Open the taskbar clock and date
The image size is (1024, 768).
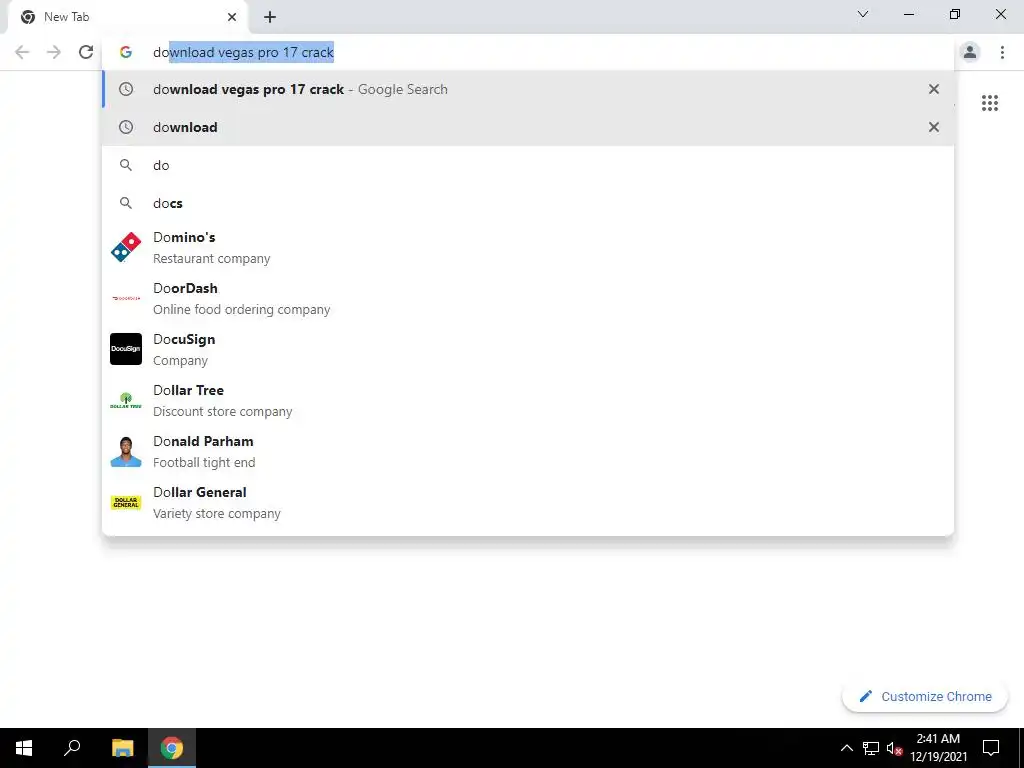point(938,748)
